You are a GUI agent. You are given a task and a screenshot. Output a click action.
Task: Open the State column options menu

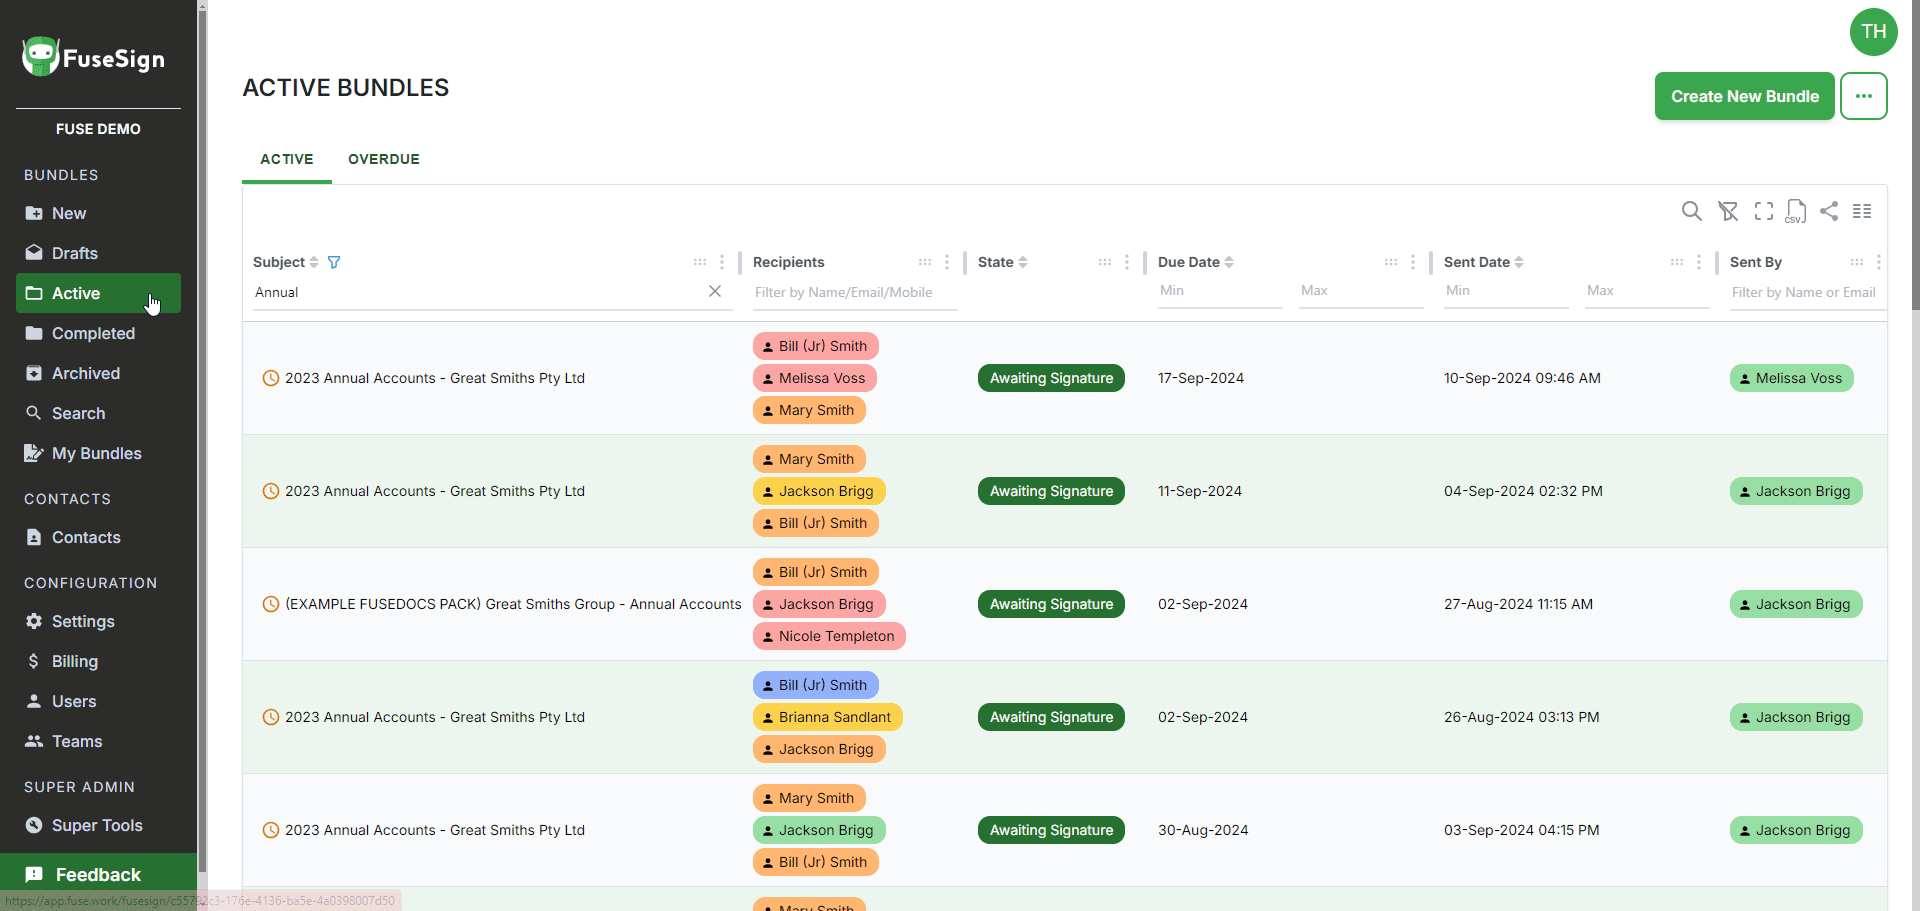coord(1127,262)
